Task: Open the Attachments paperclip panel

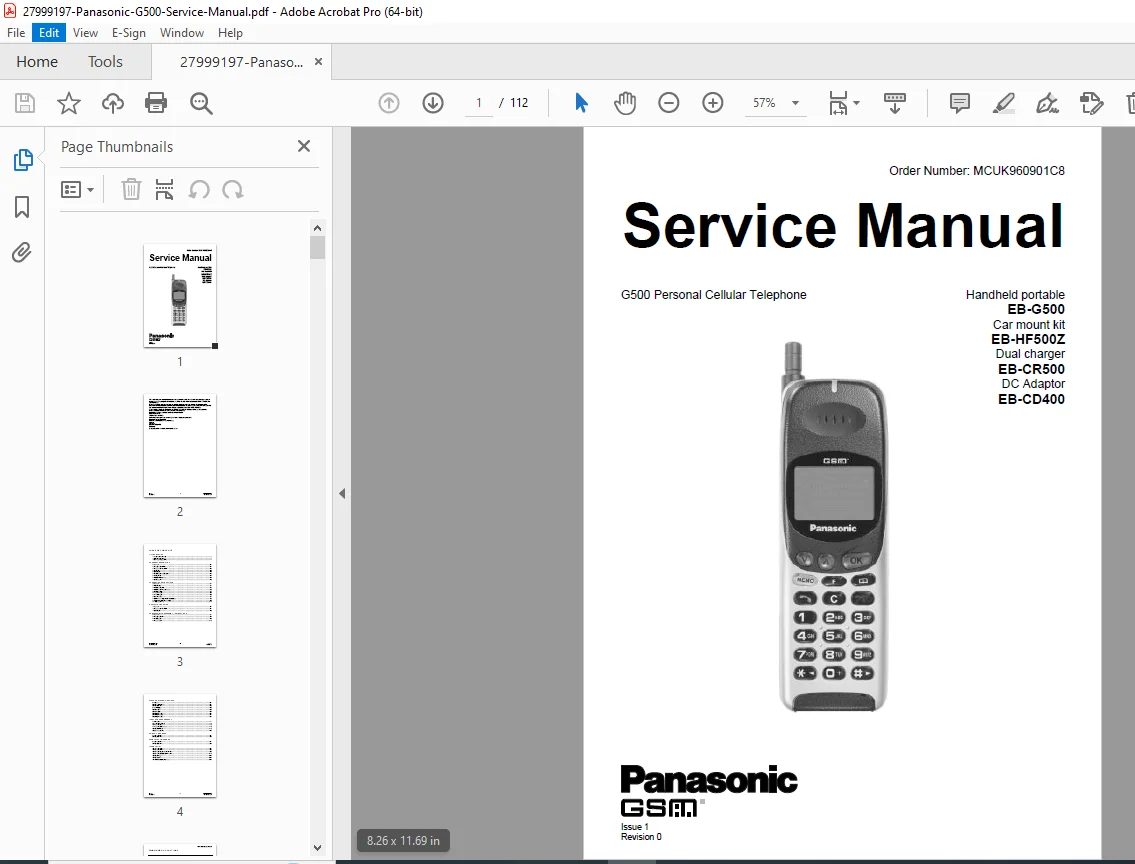Action: pos(22,253)
